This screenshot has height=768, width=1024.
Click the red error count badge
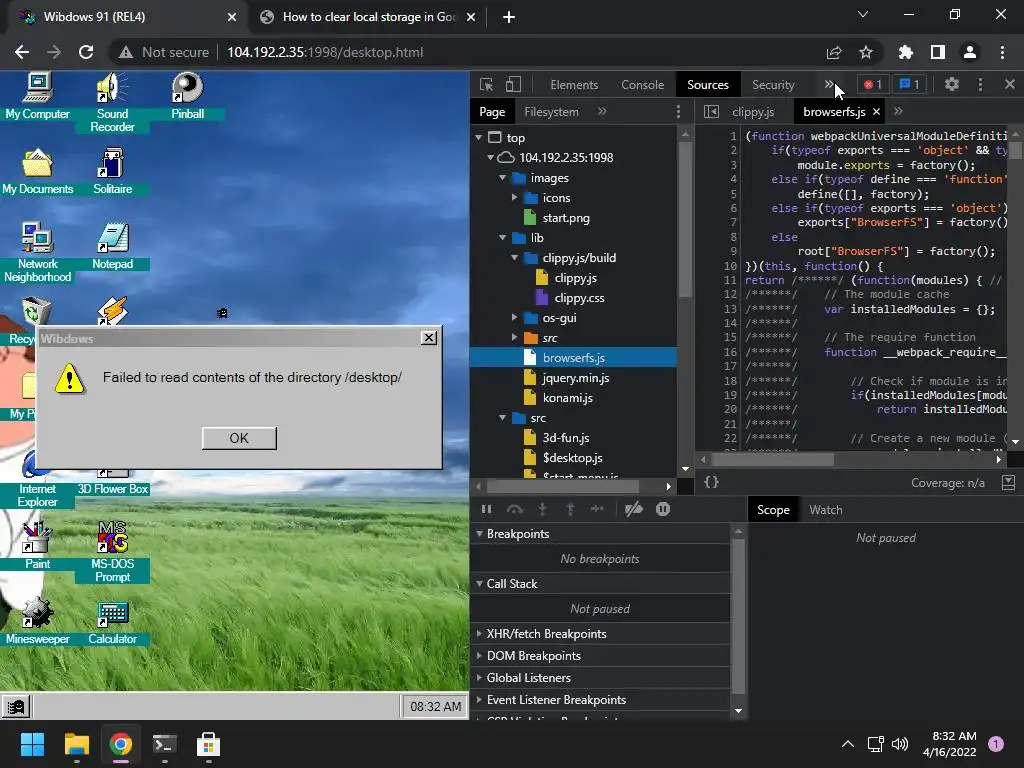pos(872,84)
